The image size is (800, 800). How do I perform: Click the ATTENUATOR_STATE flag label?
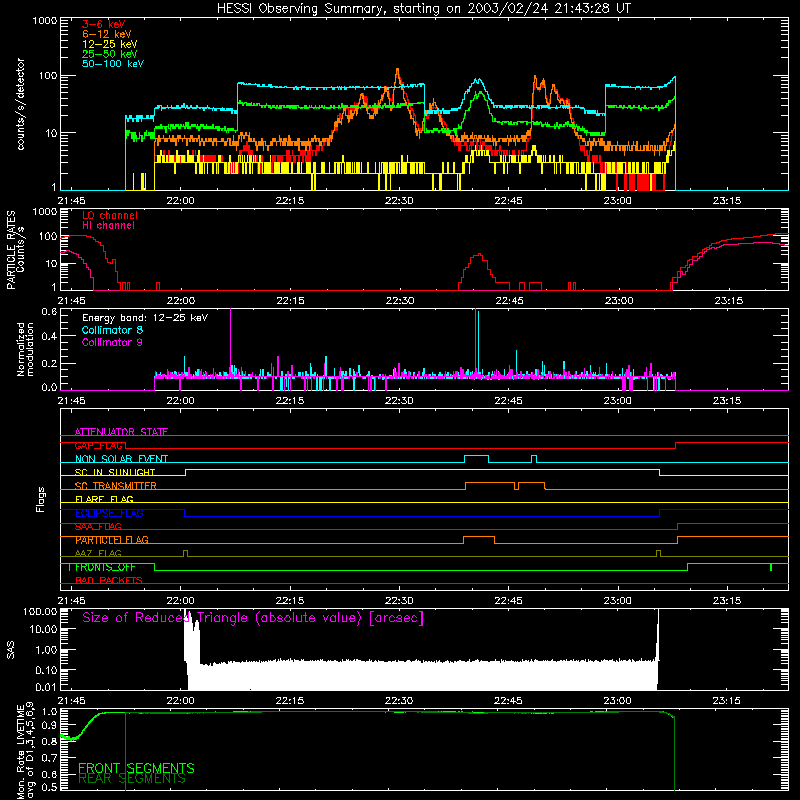[121, 432]
